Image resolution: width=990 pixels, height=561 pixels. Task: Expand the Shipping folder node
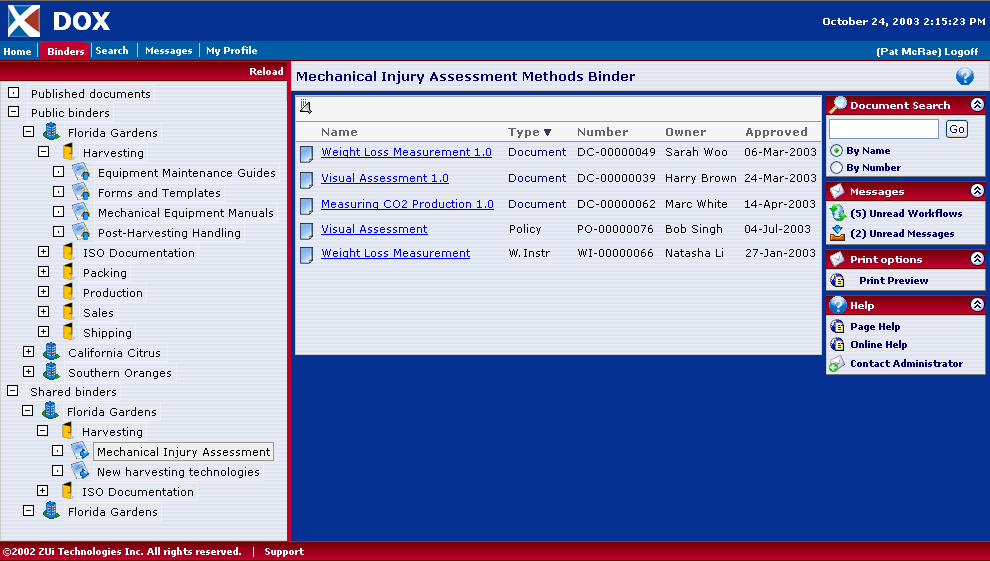click(44, 331)
